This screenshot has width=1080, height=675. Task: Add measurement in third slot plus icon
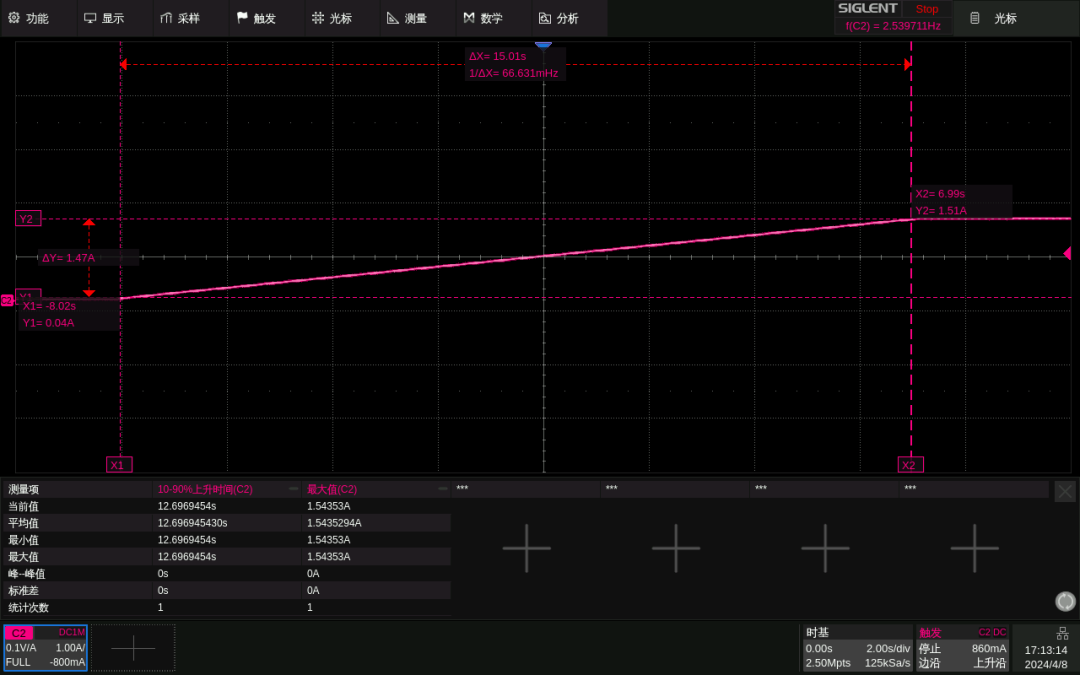pos(527,548)
